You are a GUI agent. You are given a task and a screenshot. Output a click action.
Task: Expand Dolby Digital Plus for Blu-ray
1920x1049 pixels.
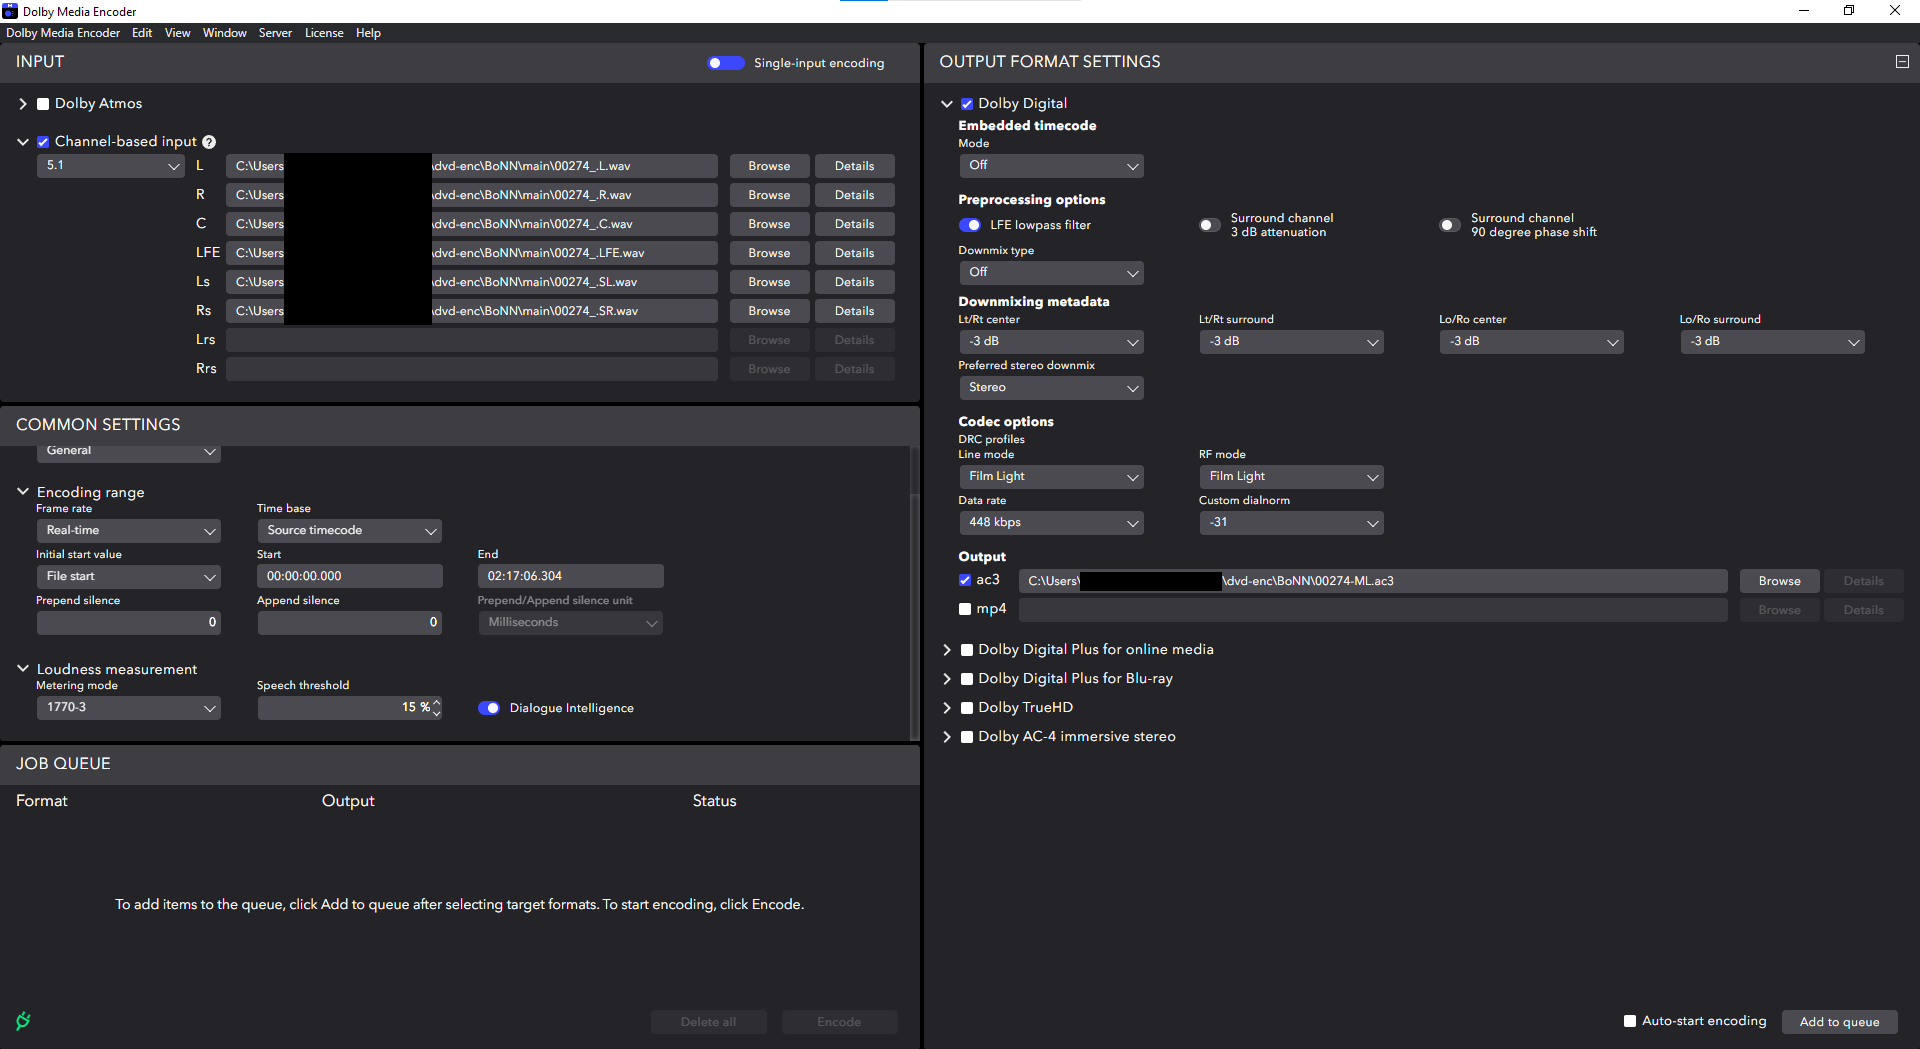947,679
